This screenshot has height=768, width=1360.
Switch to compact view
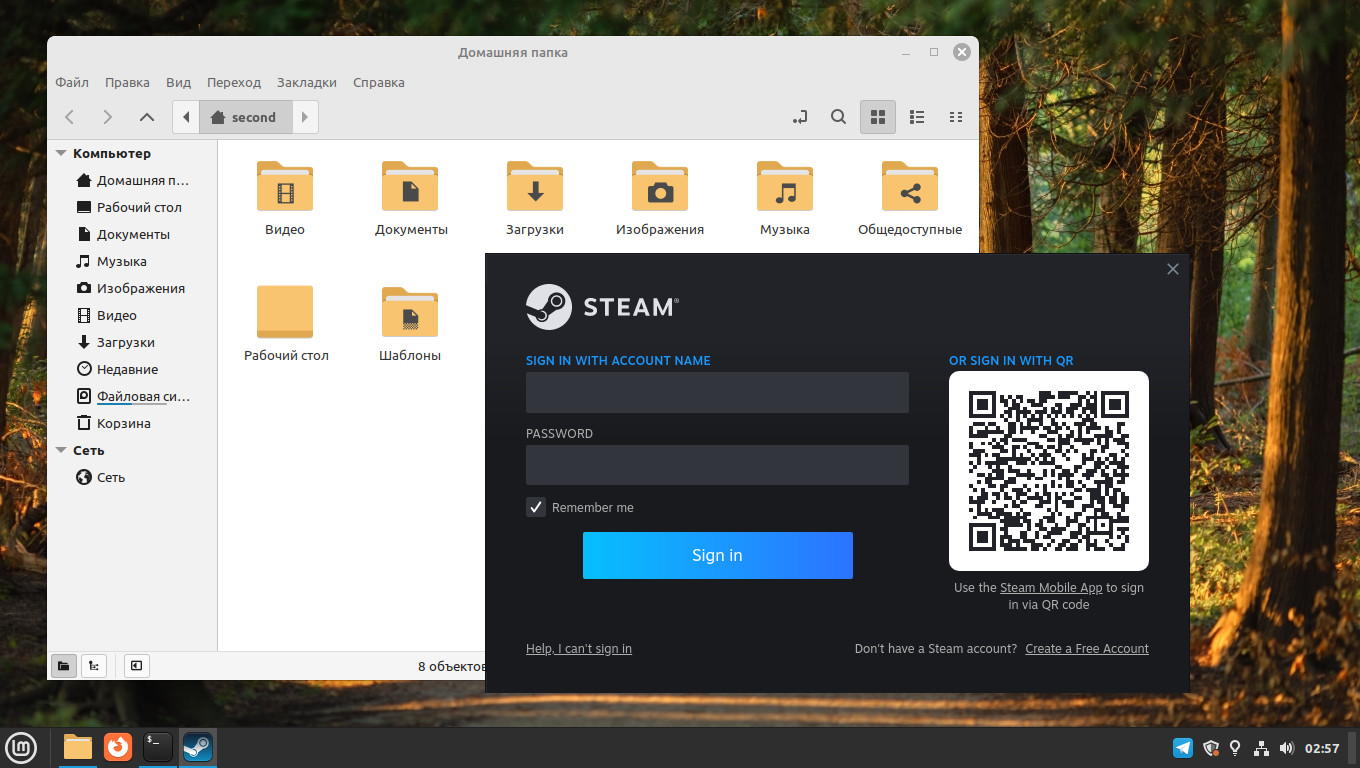point(956,117)
